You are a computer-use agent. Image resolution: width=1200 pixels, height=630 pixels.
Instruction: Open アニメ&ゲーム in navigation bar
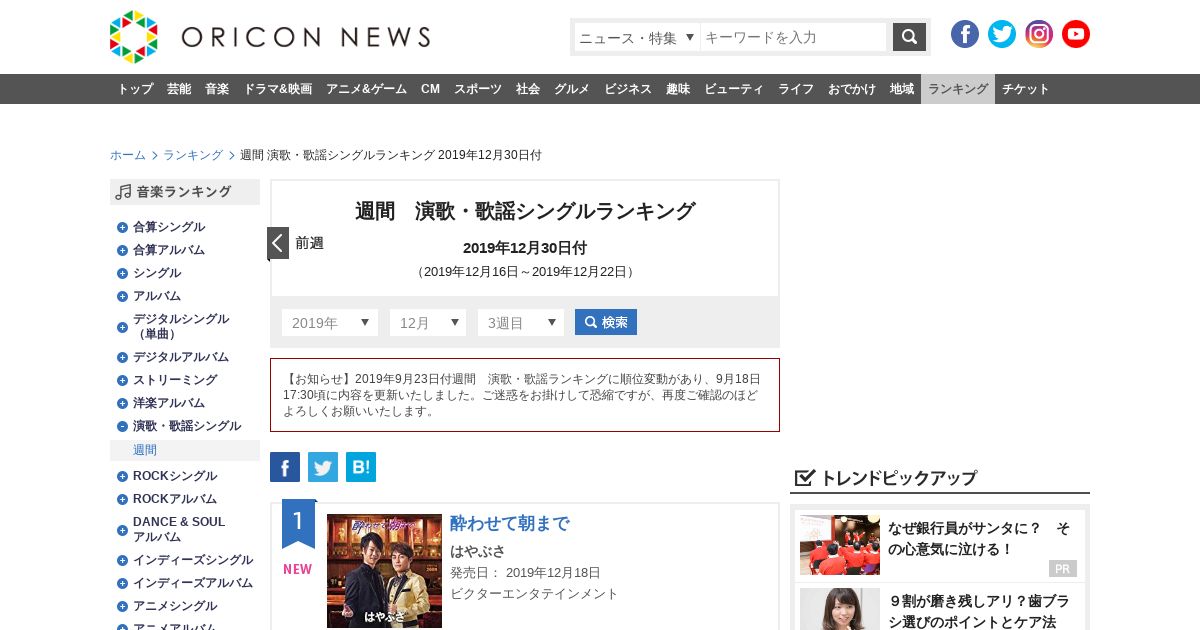coord(366,89)
